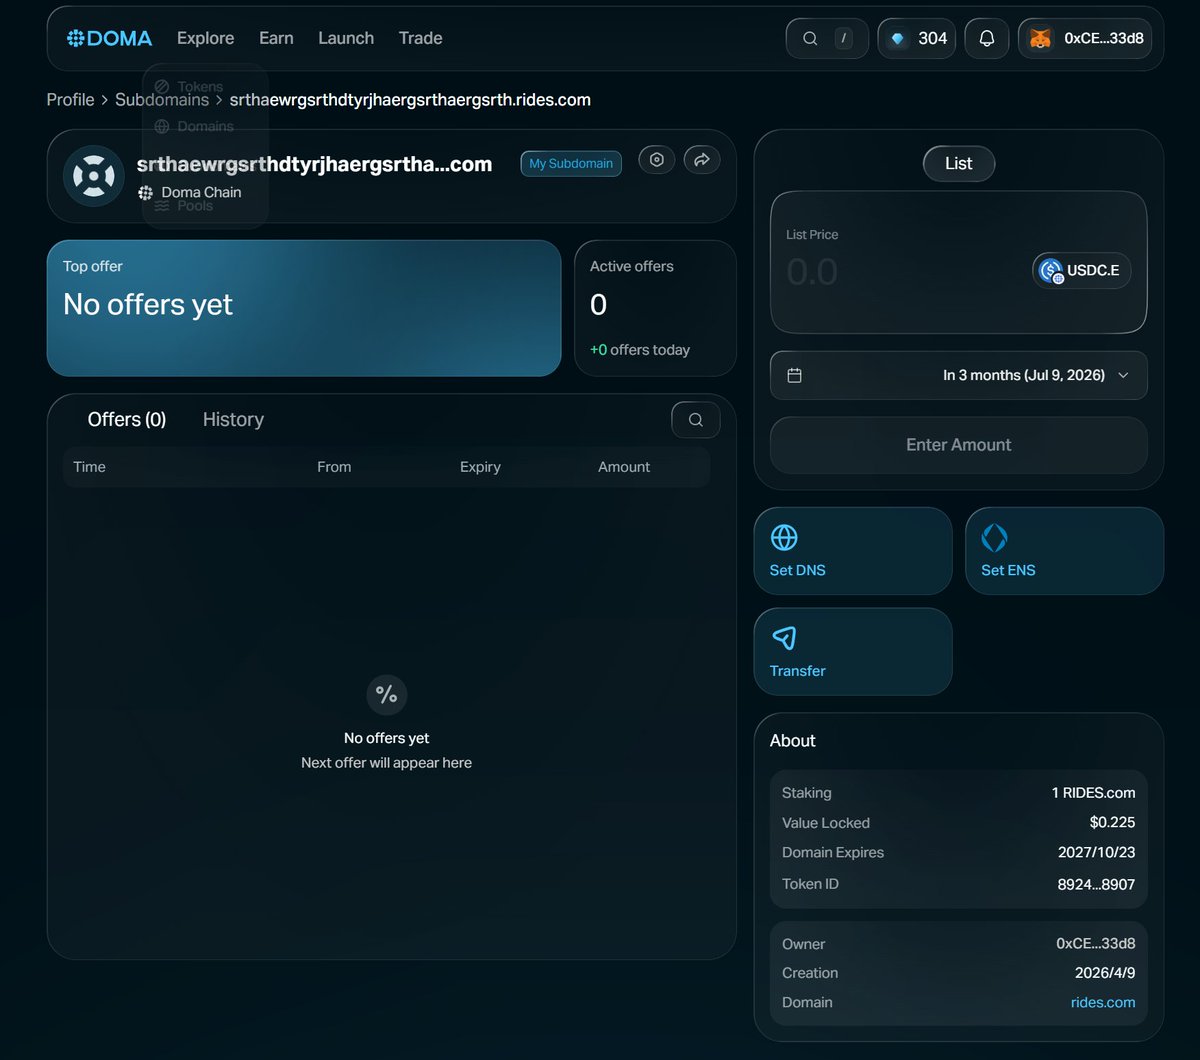Click the Active offers card
1200x1060 pixels.
click(655, 308)
